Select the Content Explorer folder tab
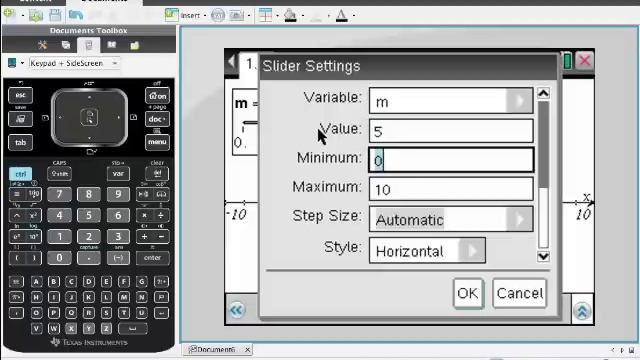 pos(135,45)
